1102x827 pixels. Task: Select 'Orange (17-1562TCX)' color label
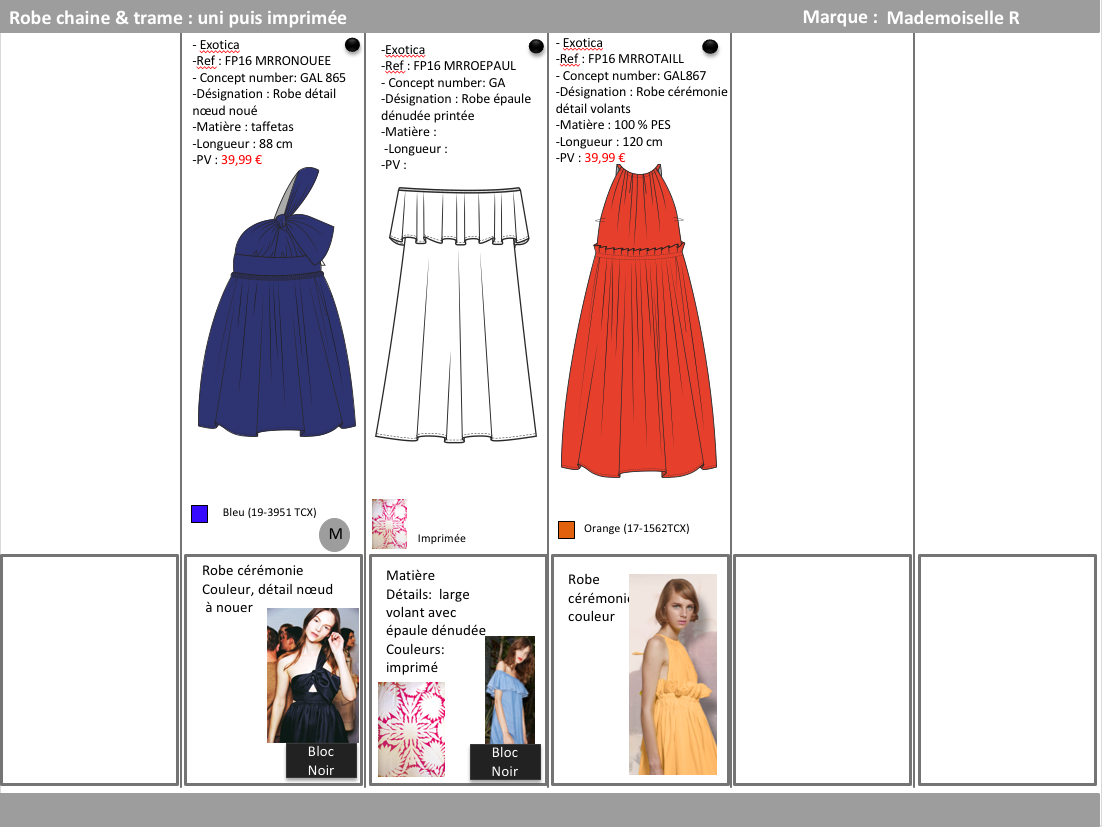(x=637, y=528)
